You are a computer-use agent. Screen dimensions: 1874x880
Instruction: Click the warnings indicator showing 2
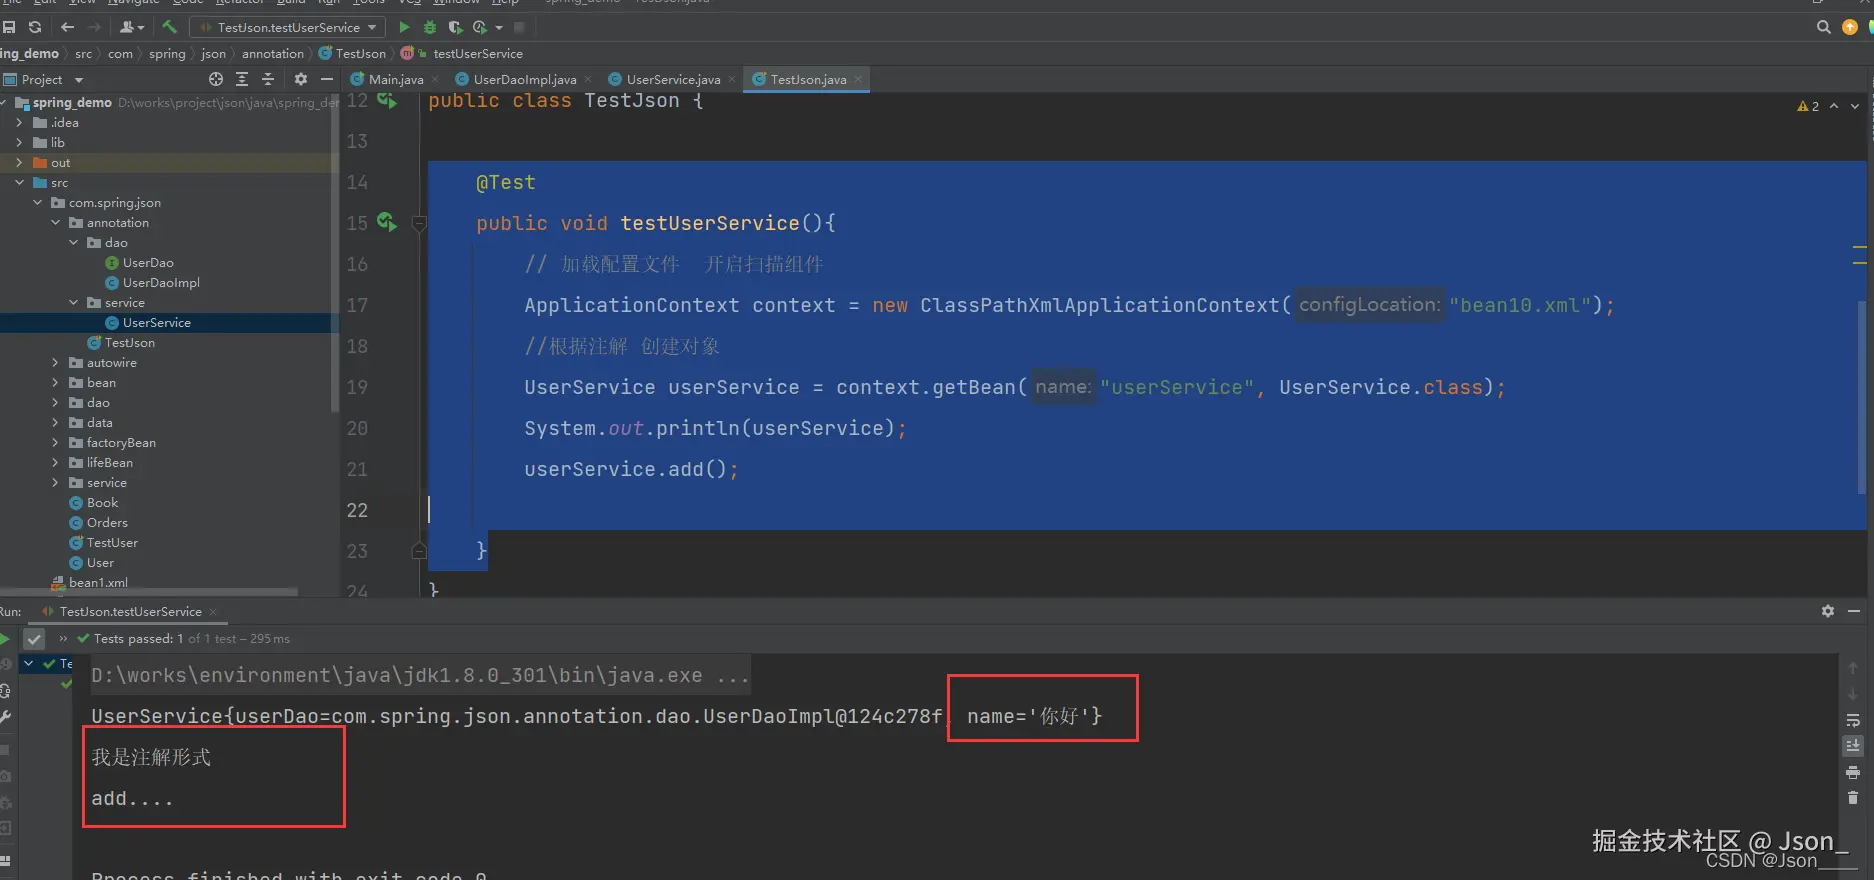pyautogui.click(x=1808, y=106)
